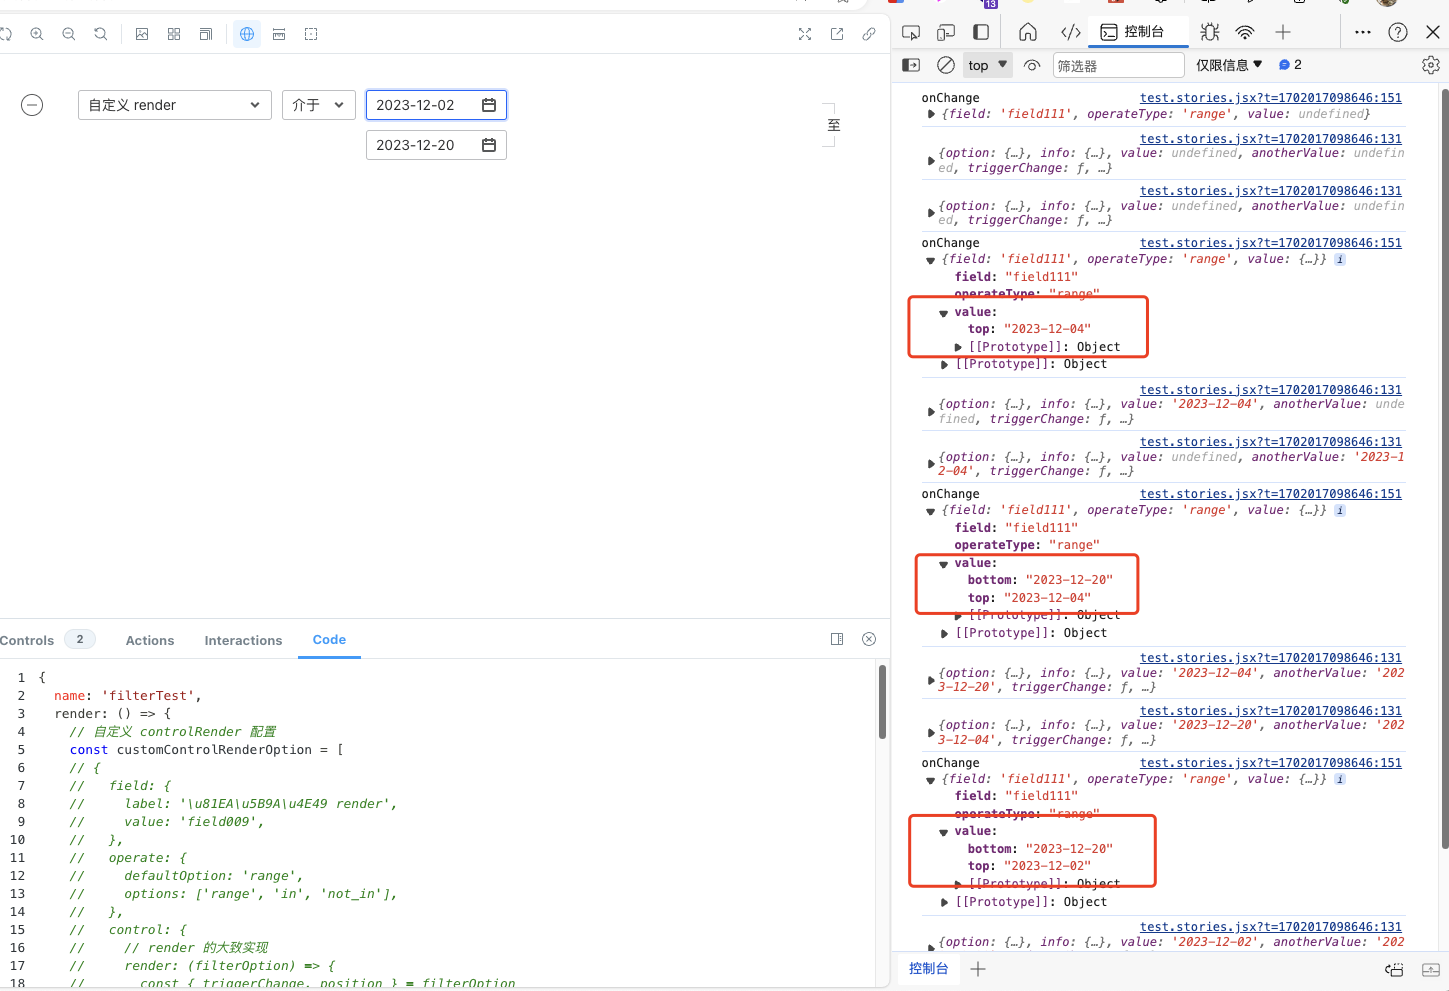Screen dimensions: 1449x991
Task: Click the clear console icon
Action: click(946, 65)
